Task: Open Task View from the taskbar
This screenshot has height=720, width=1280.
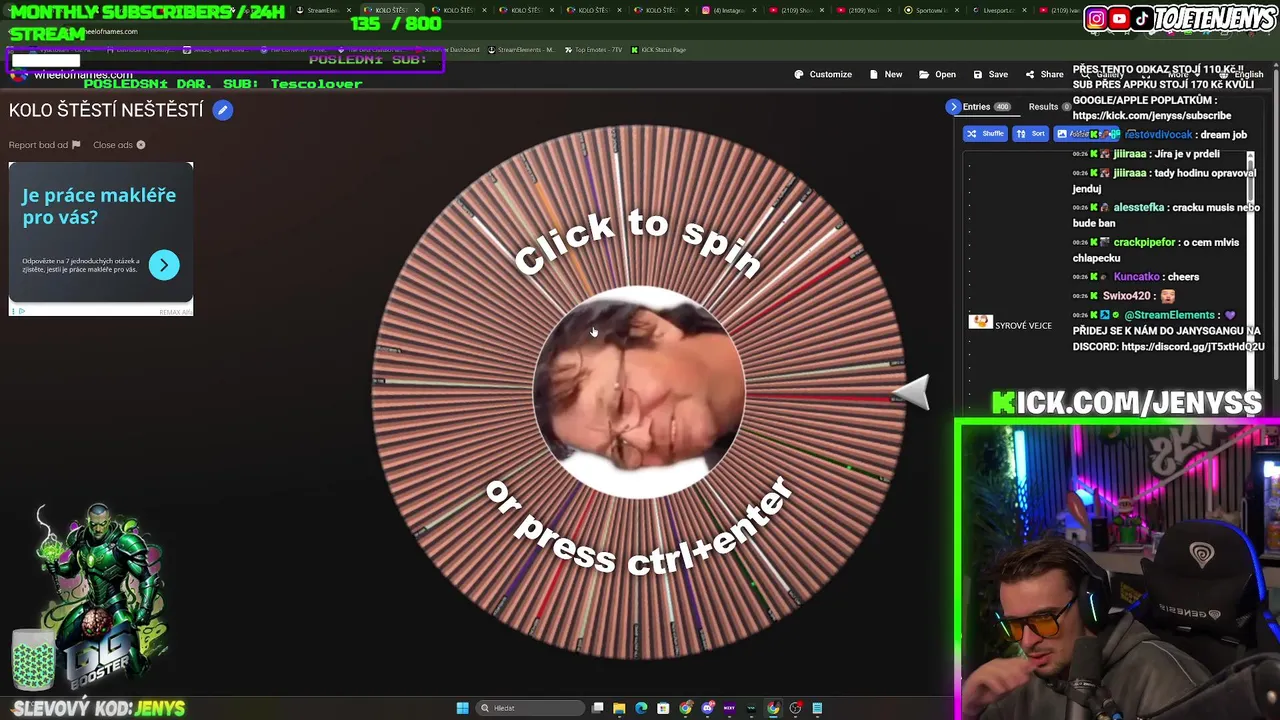Action: 597,708
